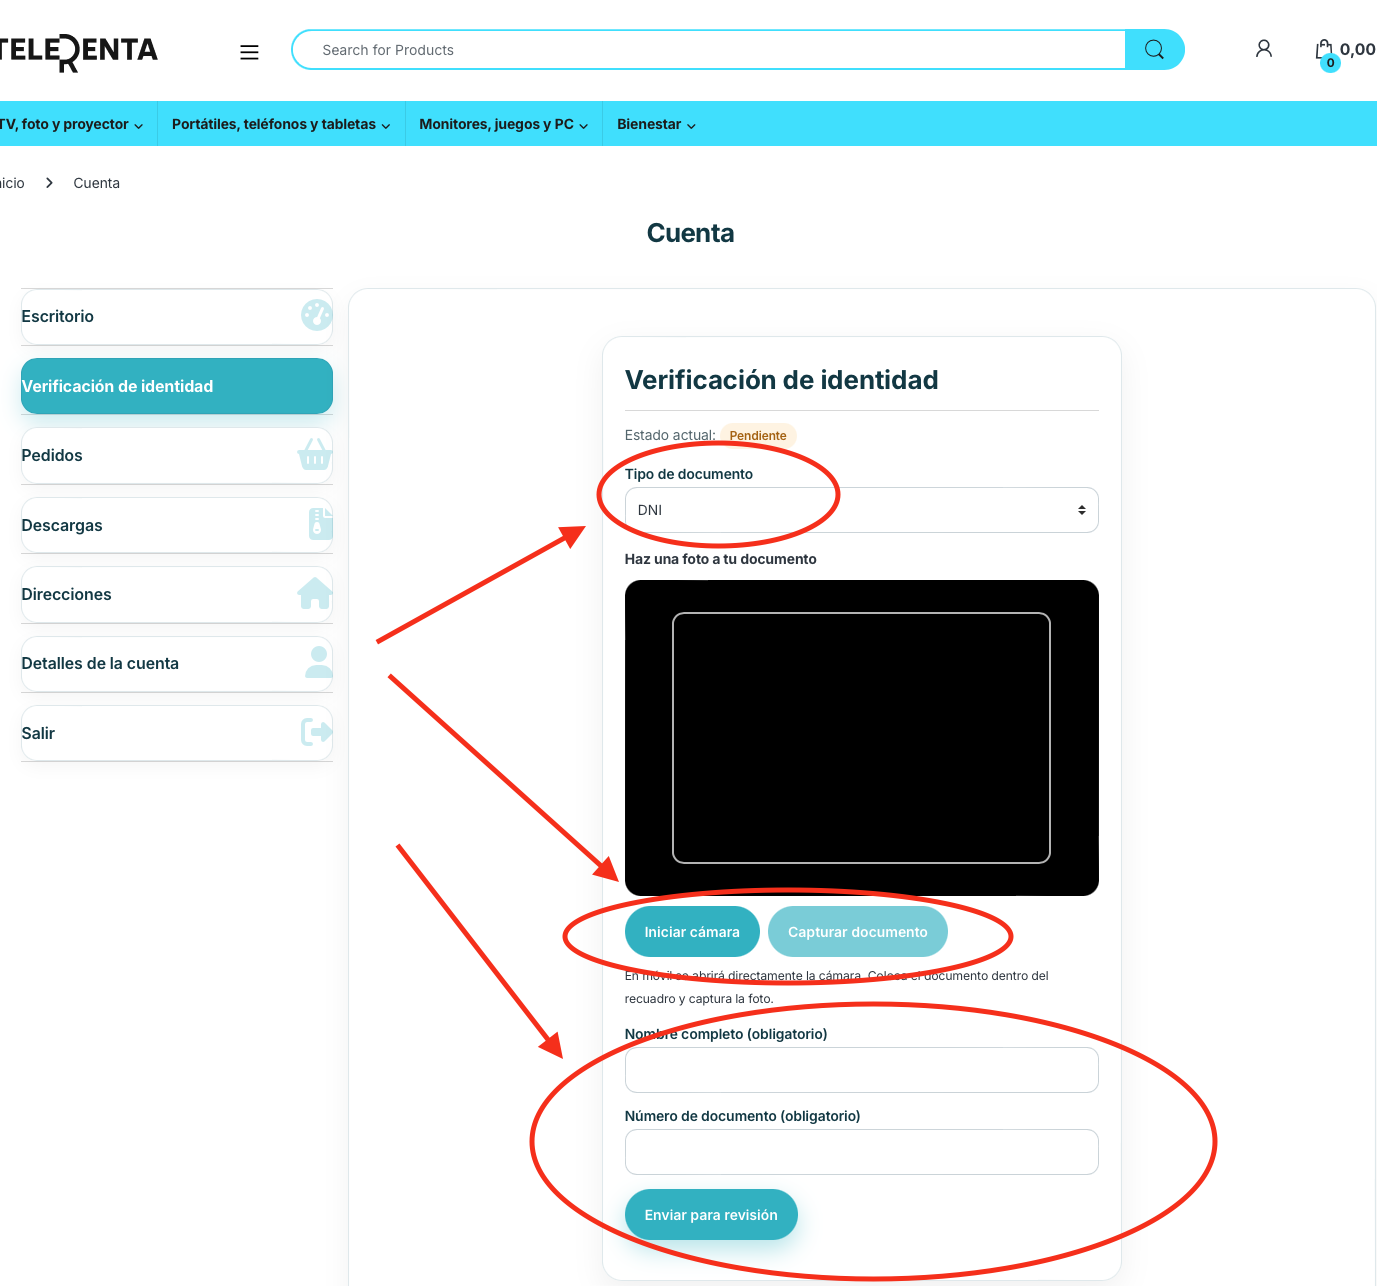Click the search magnifier button
Image resolution: width=1377 pixels, height=1286 pixels.
1154,50
